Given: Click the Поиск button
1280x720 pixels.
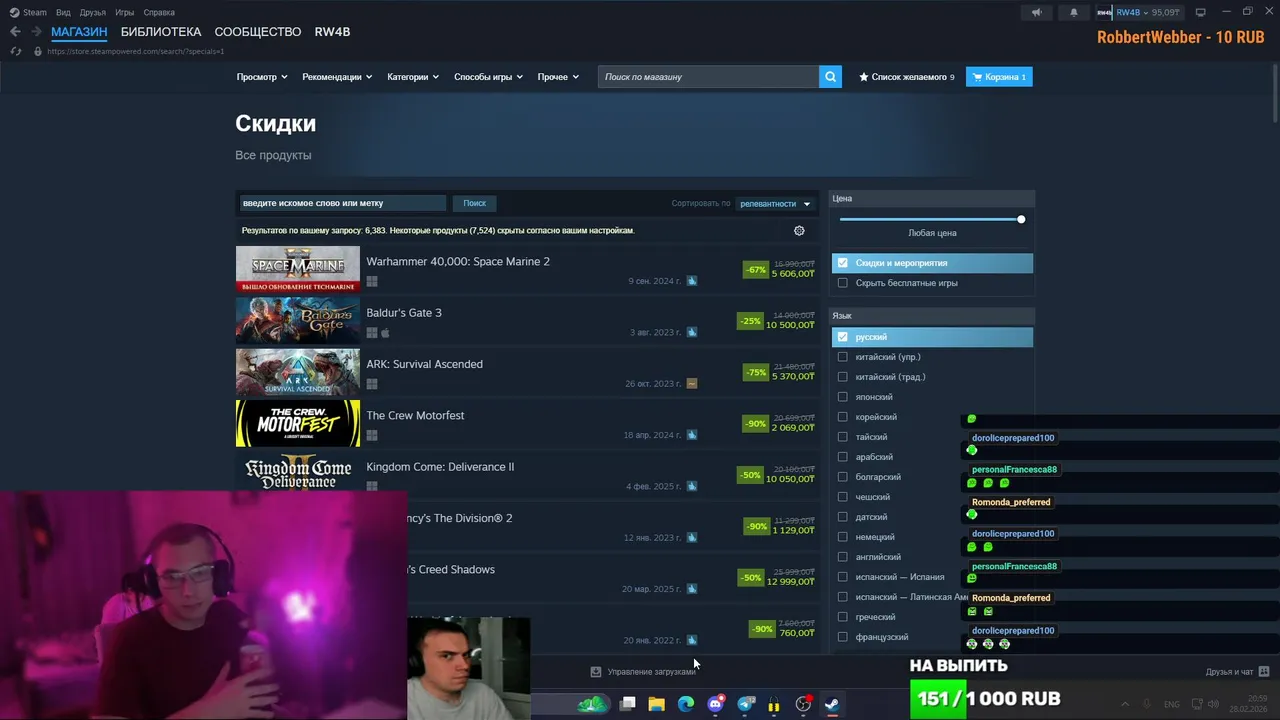Looking at the screenshot, I should pyautogui.click(x=474, y=203).
